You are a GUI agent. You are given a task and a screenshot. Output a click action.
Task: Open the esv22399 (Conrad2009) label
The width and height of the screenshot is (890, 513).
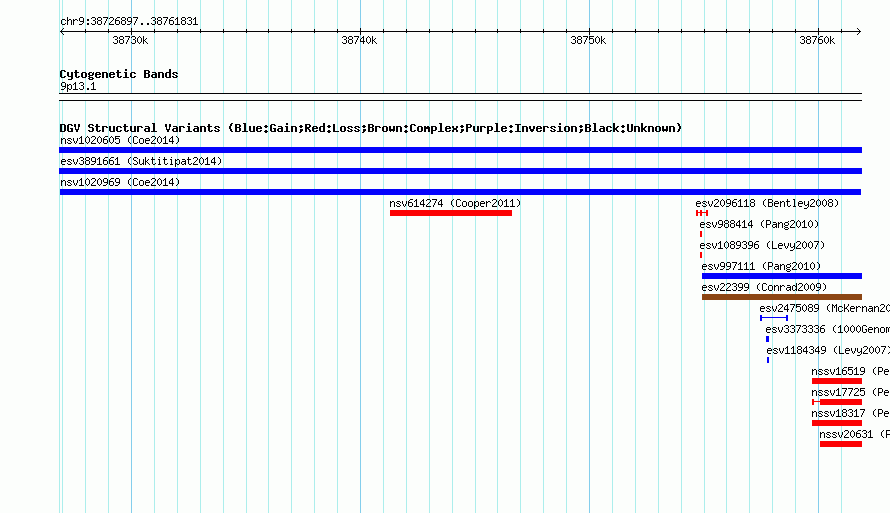[764, 287]
